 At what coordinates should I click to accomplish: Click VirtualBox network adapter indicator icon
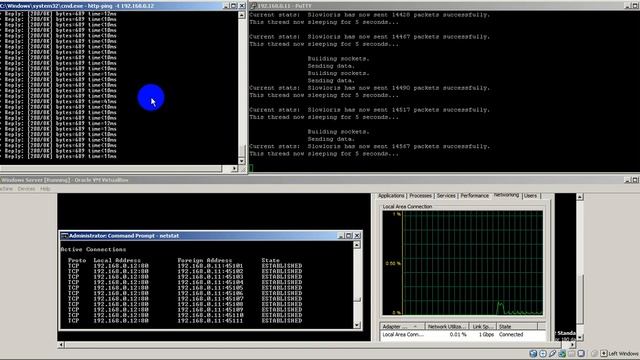(562, 353)
